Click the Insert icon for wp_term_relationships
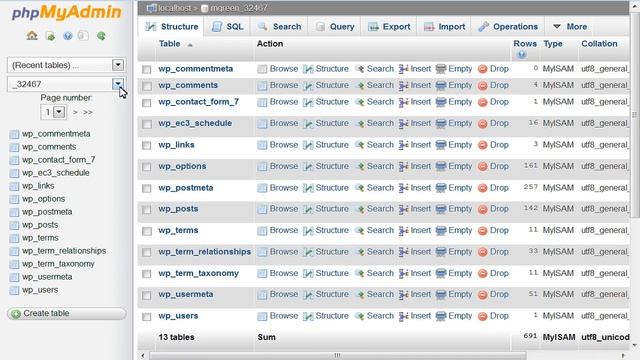 click(x=404, y=252)
